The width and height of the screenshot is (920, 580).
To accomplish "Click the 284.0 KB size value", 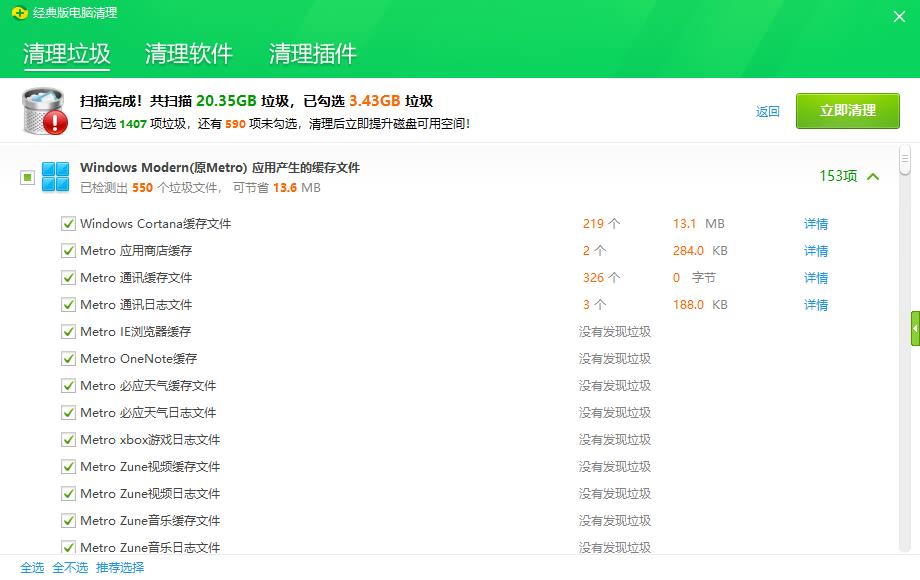I will point(700,250).
